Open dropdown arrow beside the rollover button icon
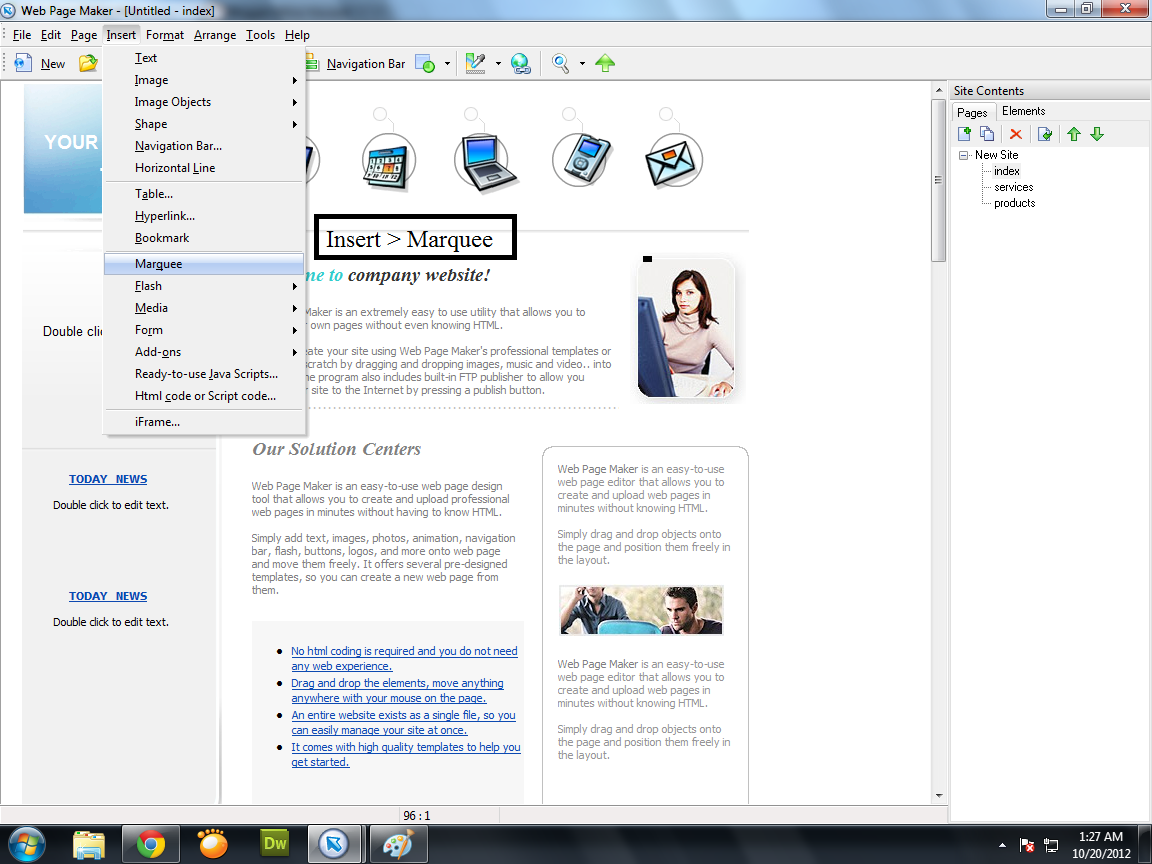 click(447, 64)
